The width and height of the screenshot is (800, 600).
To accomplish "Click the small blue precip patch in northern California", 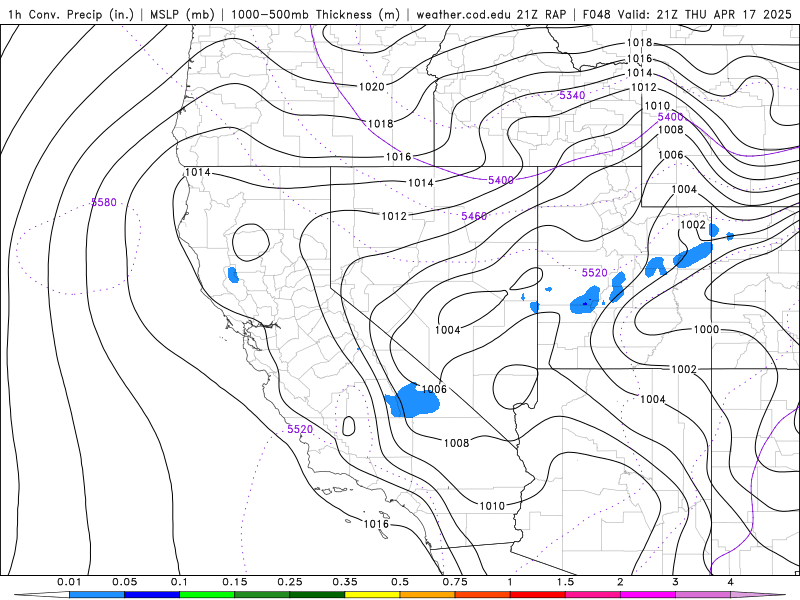I will [x=233, y=274].
